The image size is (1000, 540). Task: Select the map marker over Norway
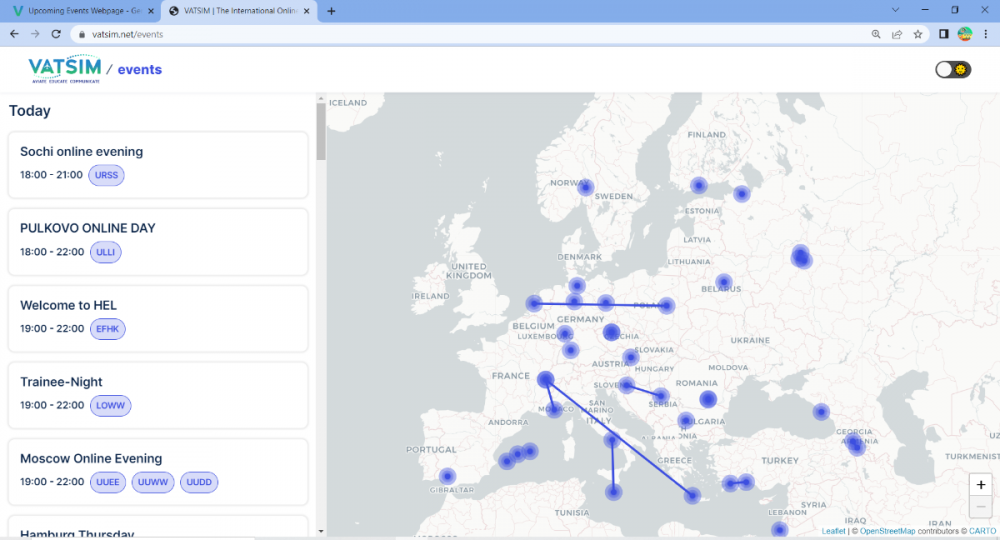click(586, 187)
